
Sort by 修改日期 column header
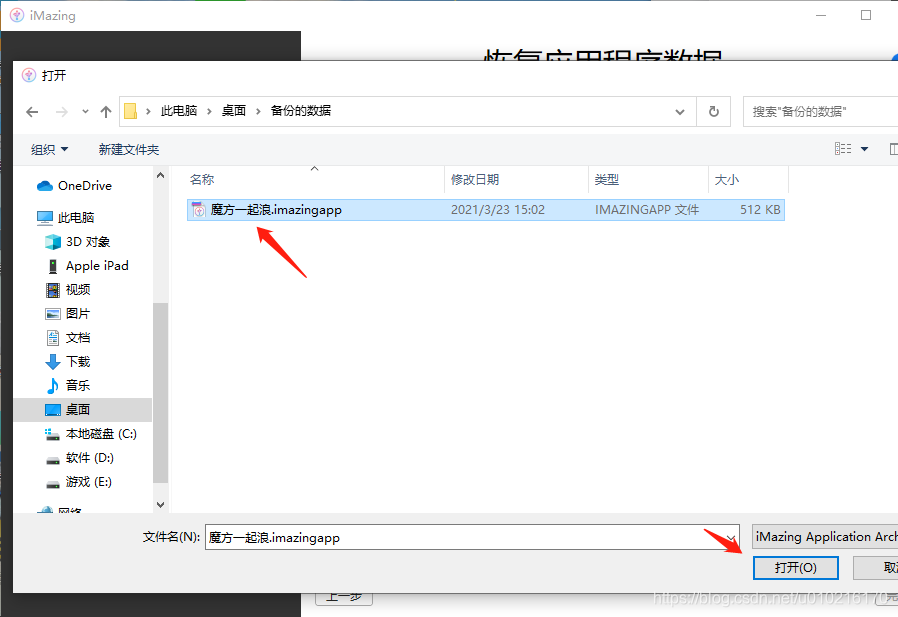click(x=475, y=180)
